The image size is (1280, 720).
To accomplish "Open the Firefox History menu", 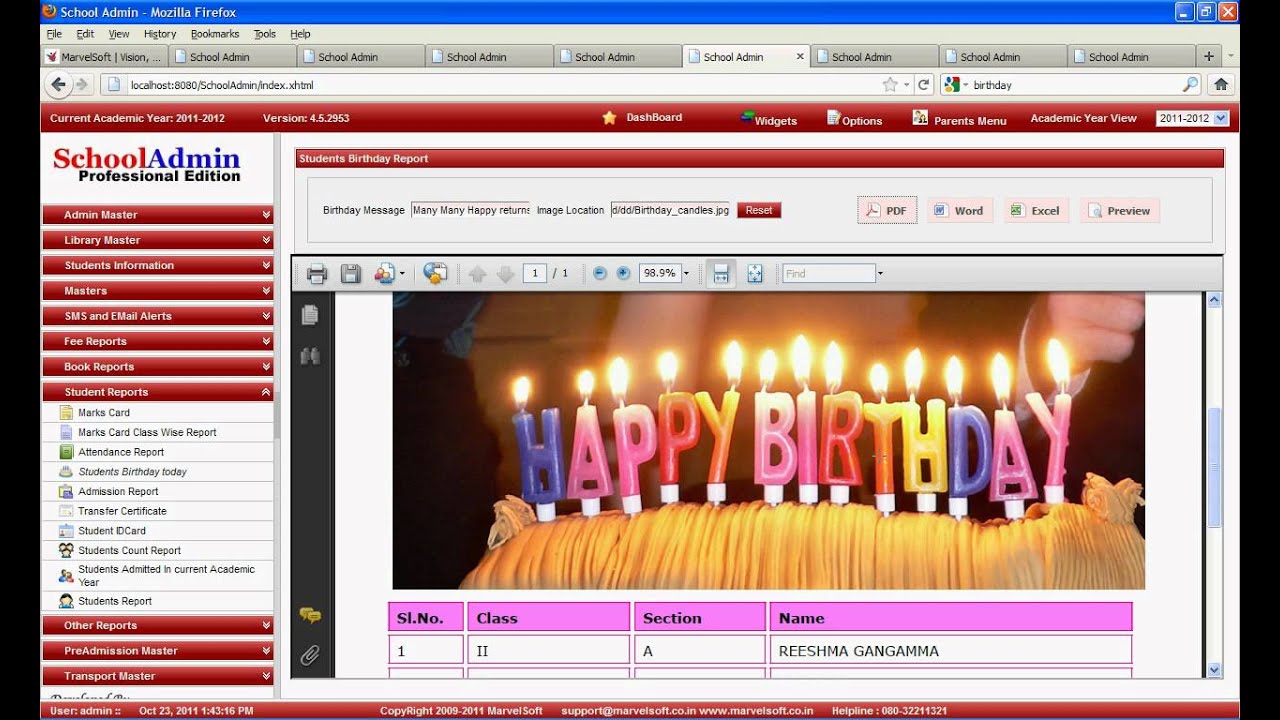I will click(x=160, y=34).
